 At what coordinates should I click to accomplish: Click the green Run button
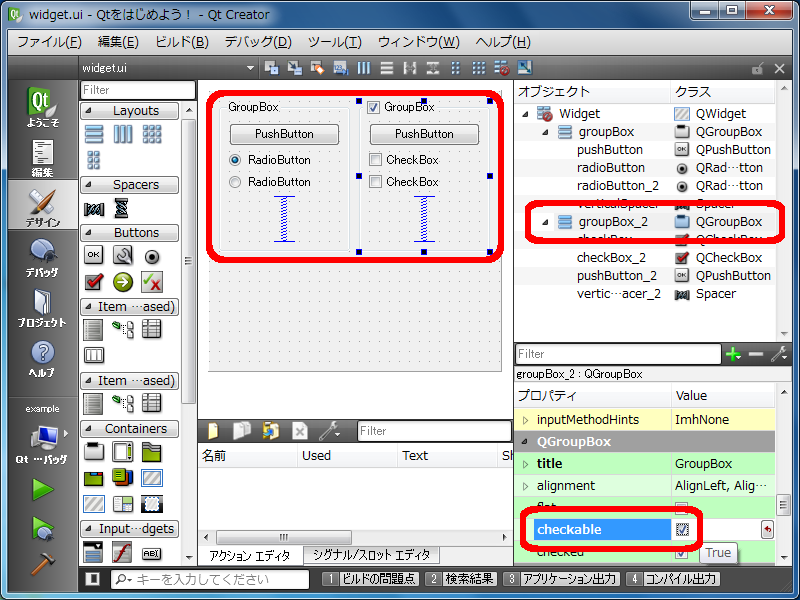pos(42,489)
